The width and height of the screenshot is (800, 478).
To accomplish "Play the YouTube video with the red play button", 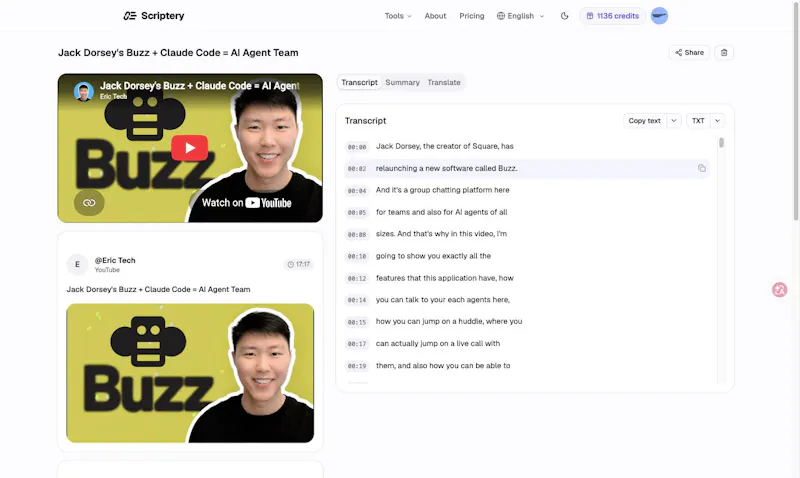I will (x=189, y=148).
